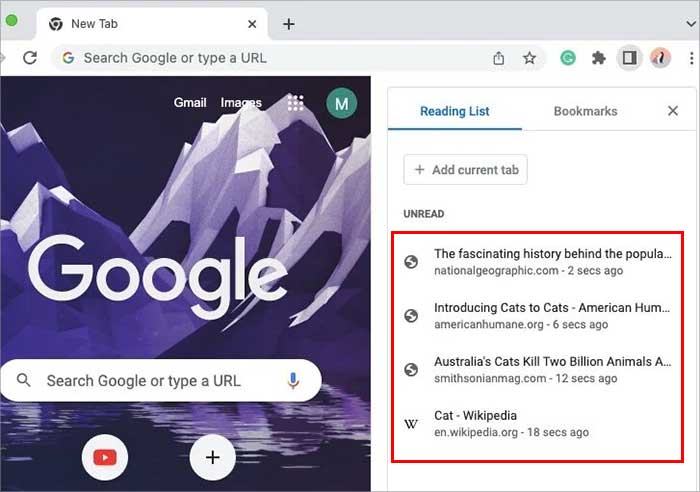Open the Google apps grid
Viewport: 700px width, 492px height.
pos(295,103)
